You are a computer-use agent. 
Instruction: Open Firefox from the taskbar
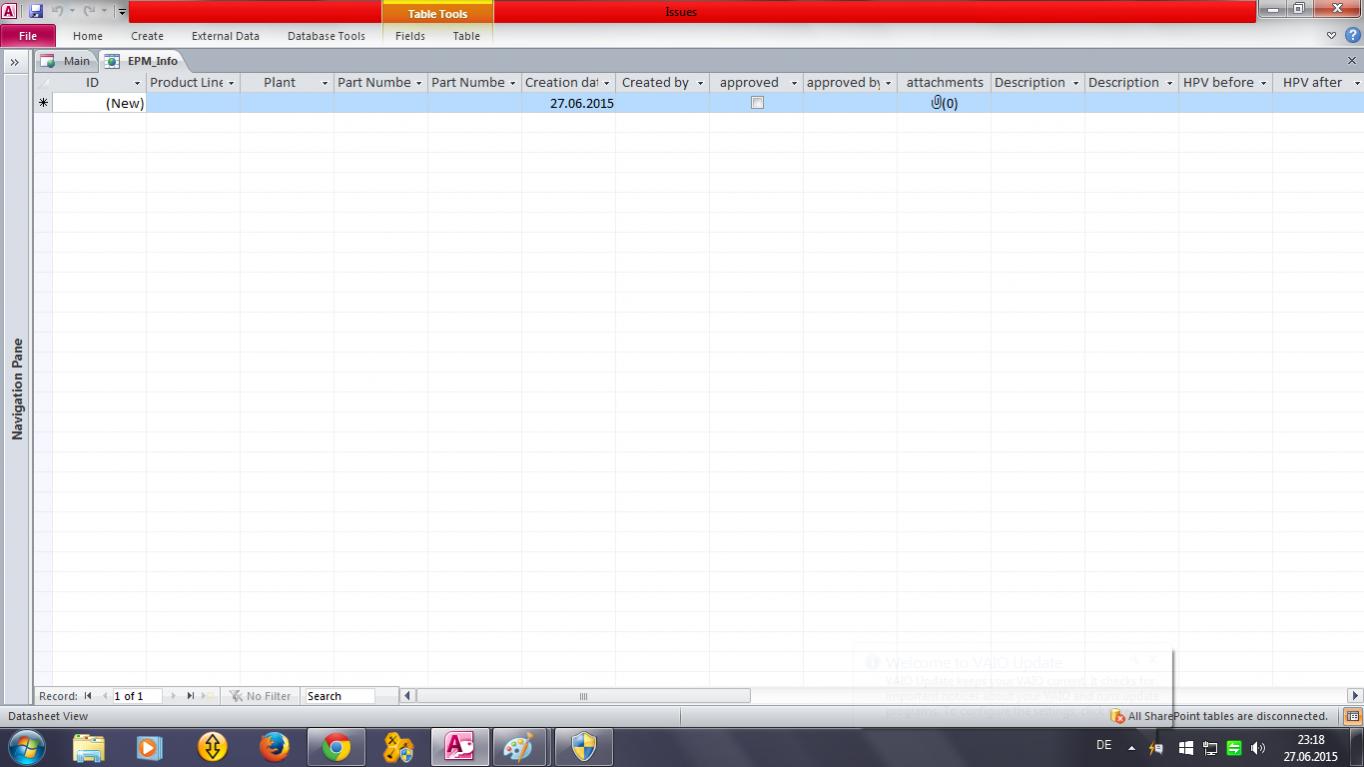pos(274,747)
